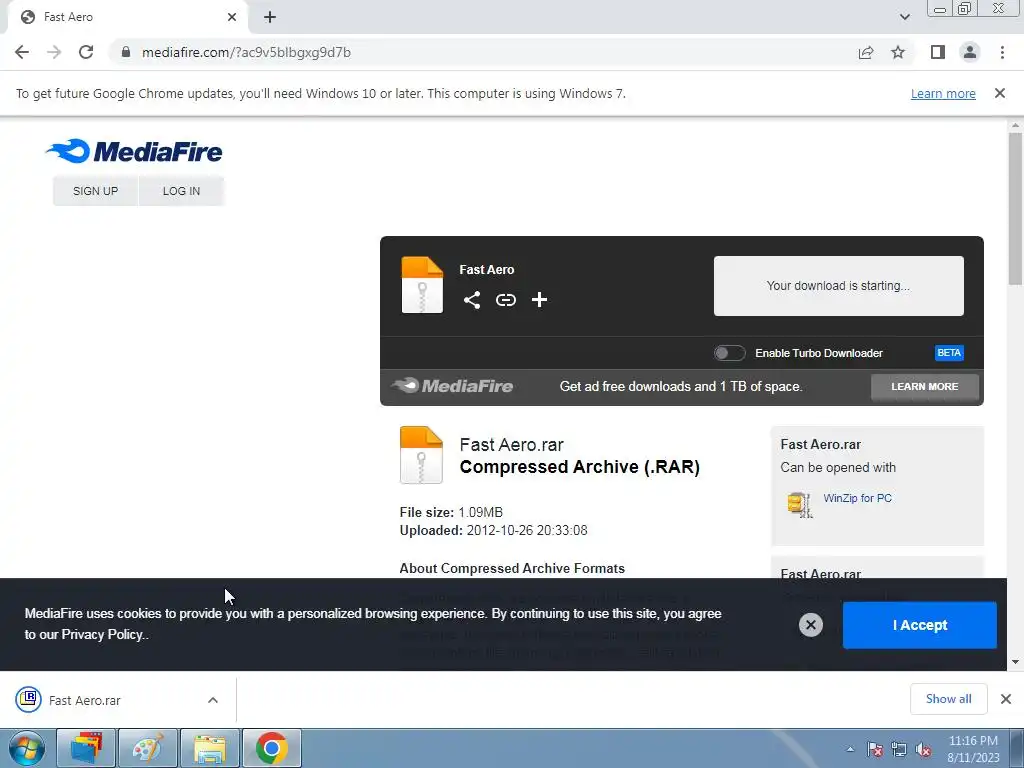Close the Fast Aero tab

(232, 18)
